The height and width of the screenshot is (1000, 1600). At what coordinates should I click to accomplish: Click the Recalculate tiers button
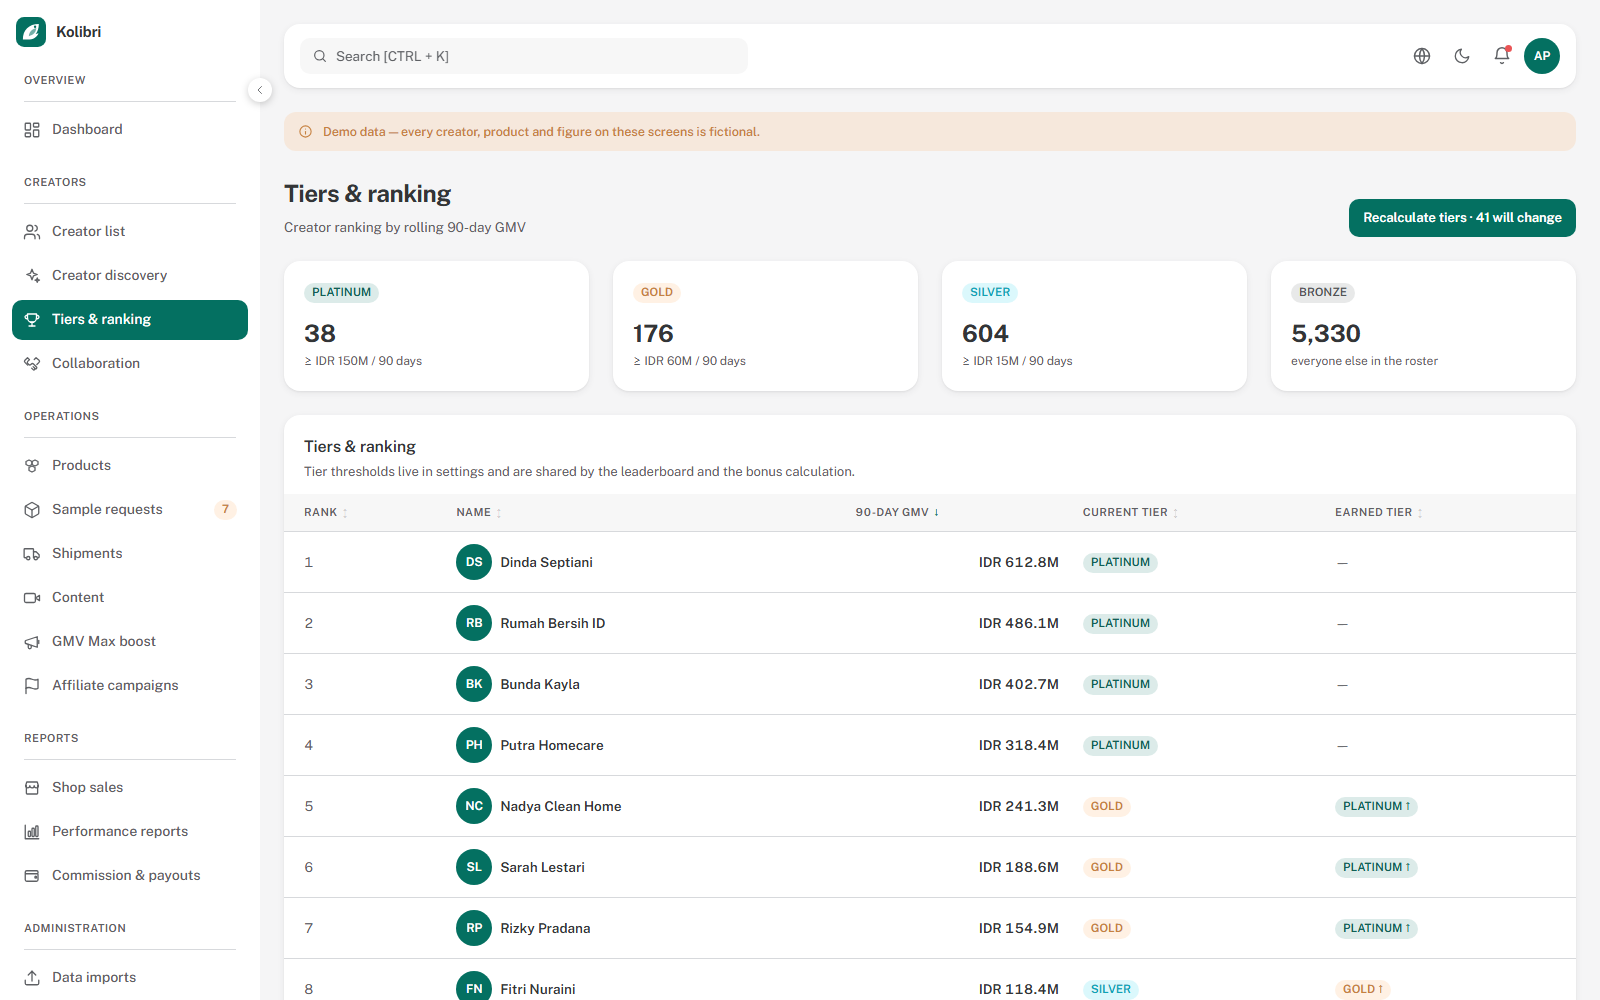1462,218
